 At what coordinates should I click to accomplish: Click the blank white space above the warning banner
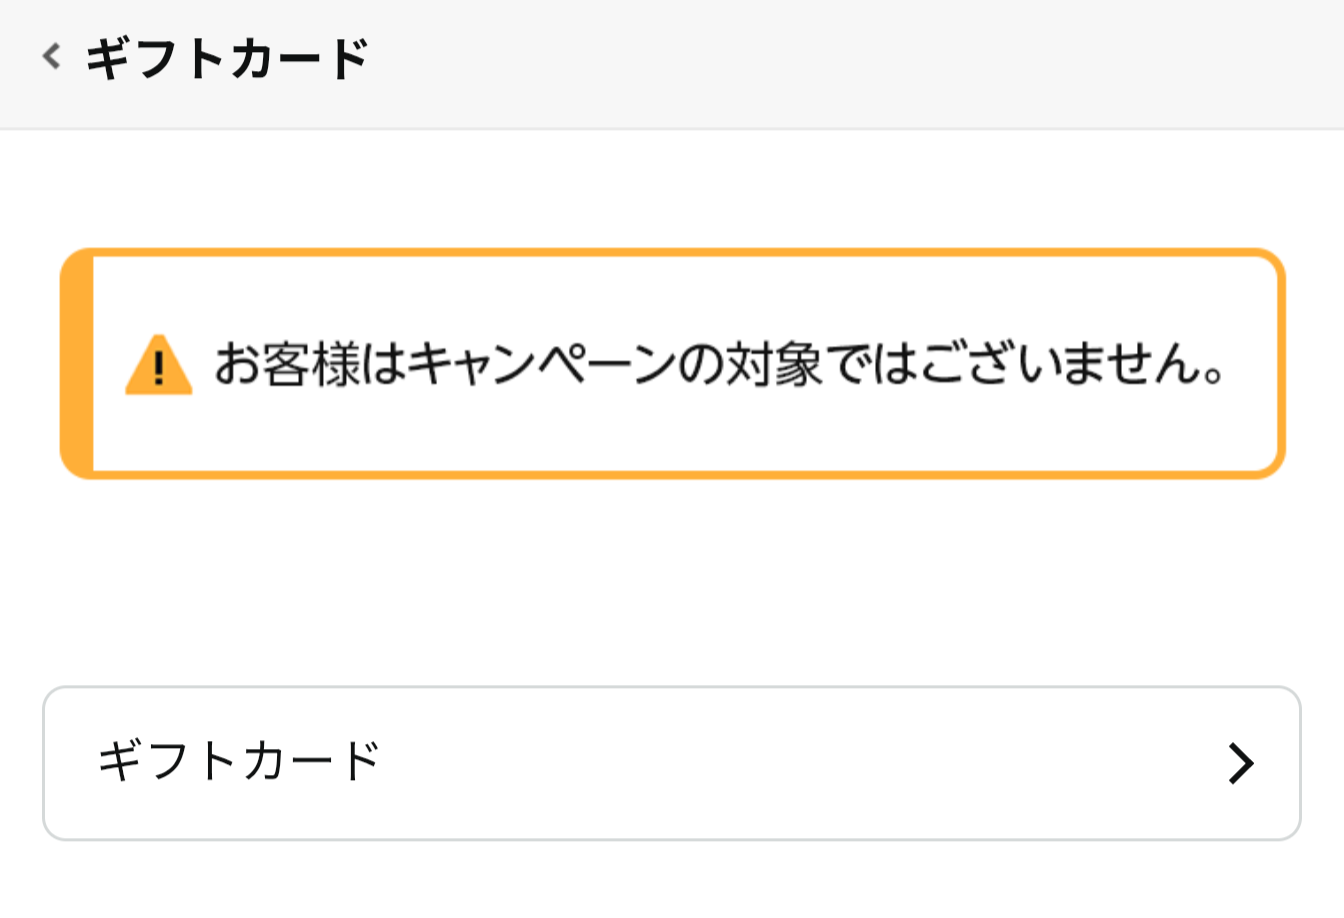[x=670, y=190]
